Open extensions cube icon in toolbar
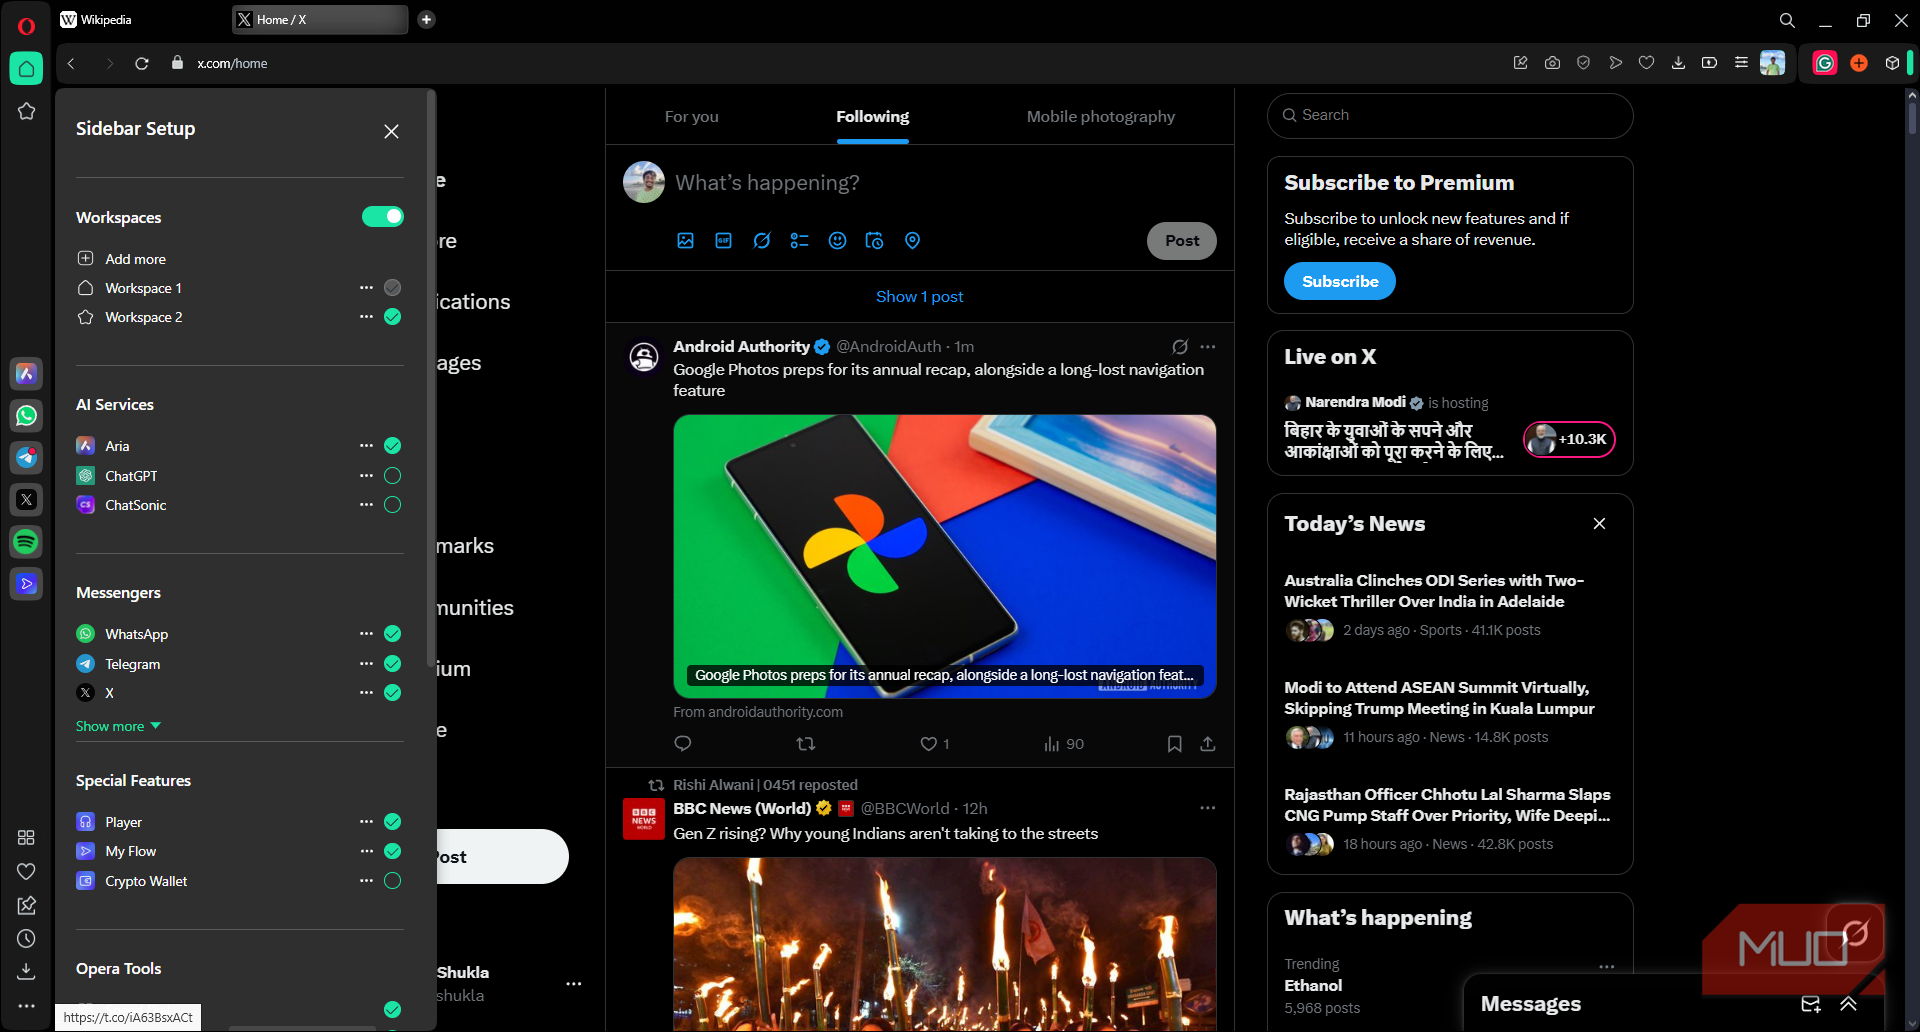 (x=1892, y=63)
